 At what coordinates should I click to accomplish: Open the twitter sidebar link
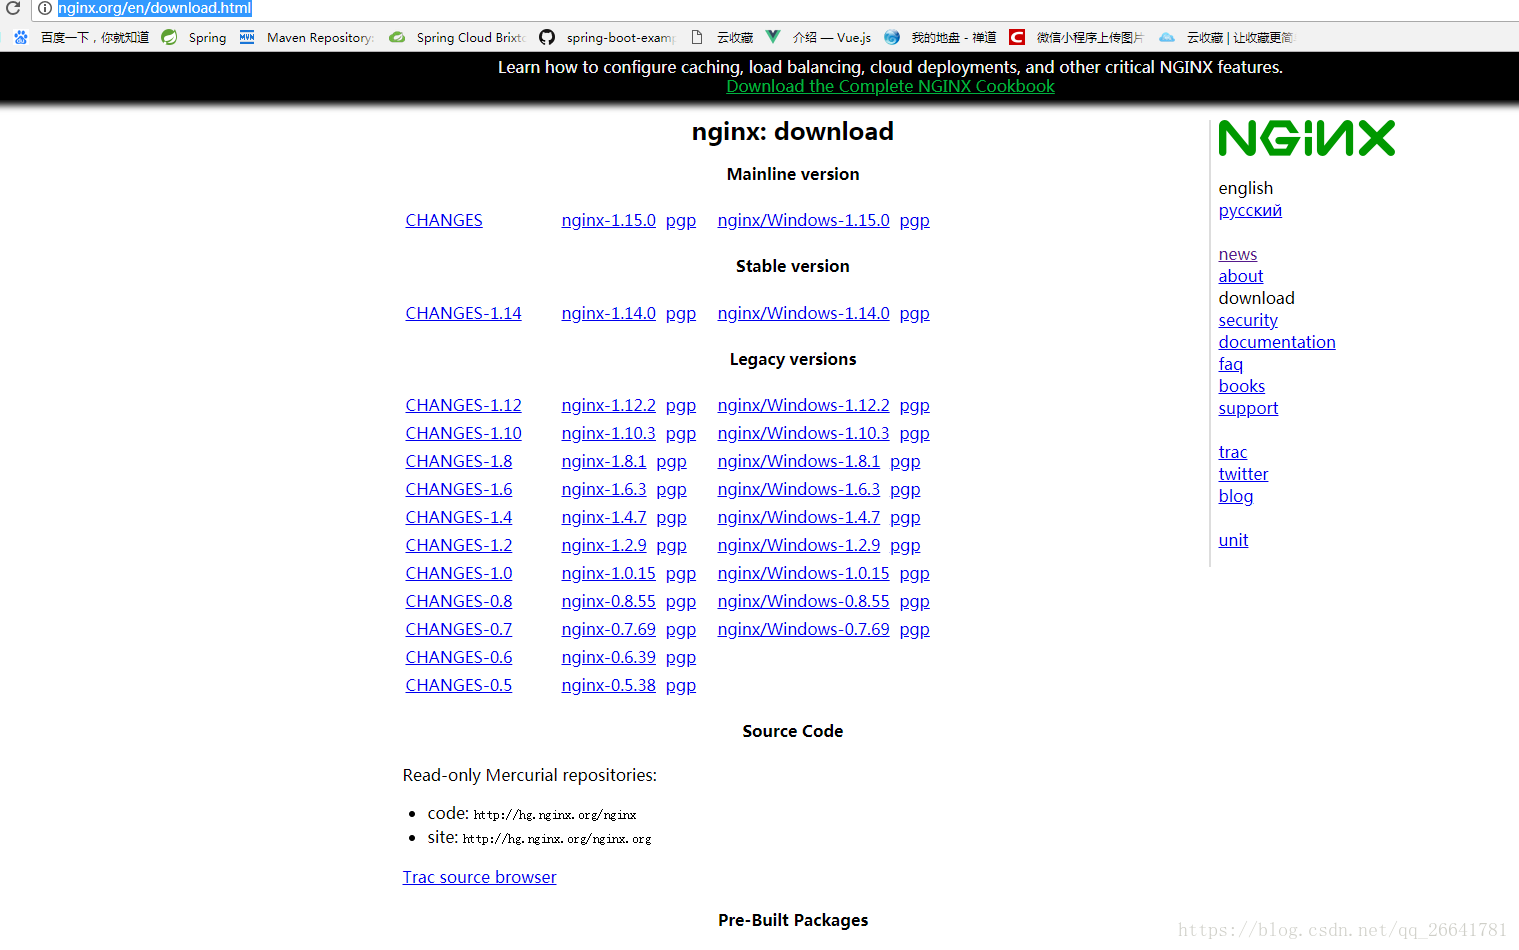1243,474
